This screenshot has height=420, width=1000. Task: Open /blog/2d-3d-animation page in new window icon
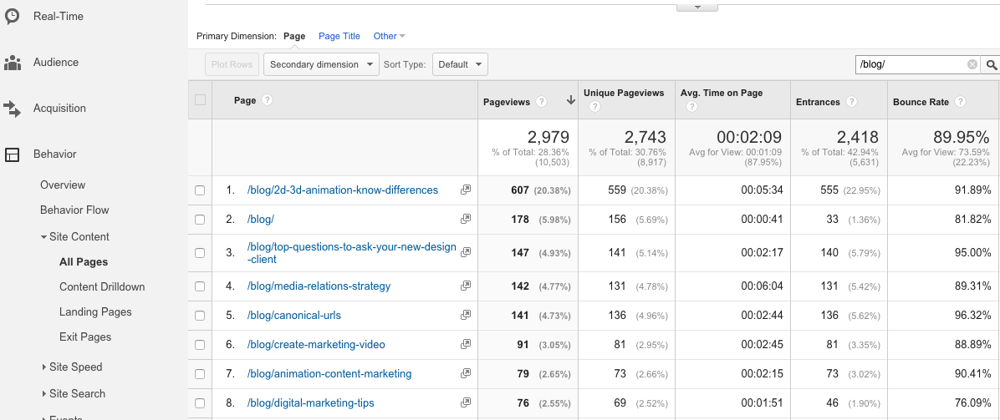click(x=466, y=190)
